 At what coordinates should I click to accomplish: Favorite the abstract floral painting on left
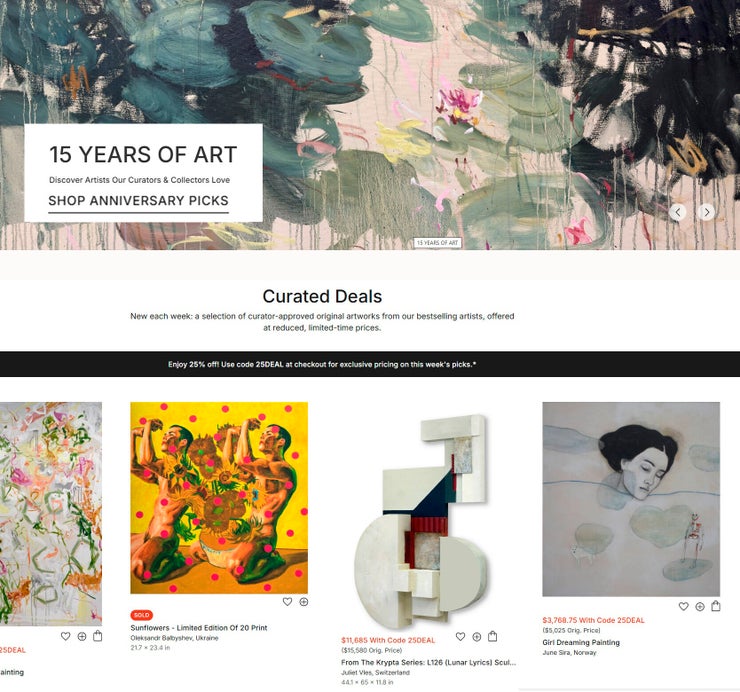point(66,636)
